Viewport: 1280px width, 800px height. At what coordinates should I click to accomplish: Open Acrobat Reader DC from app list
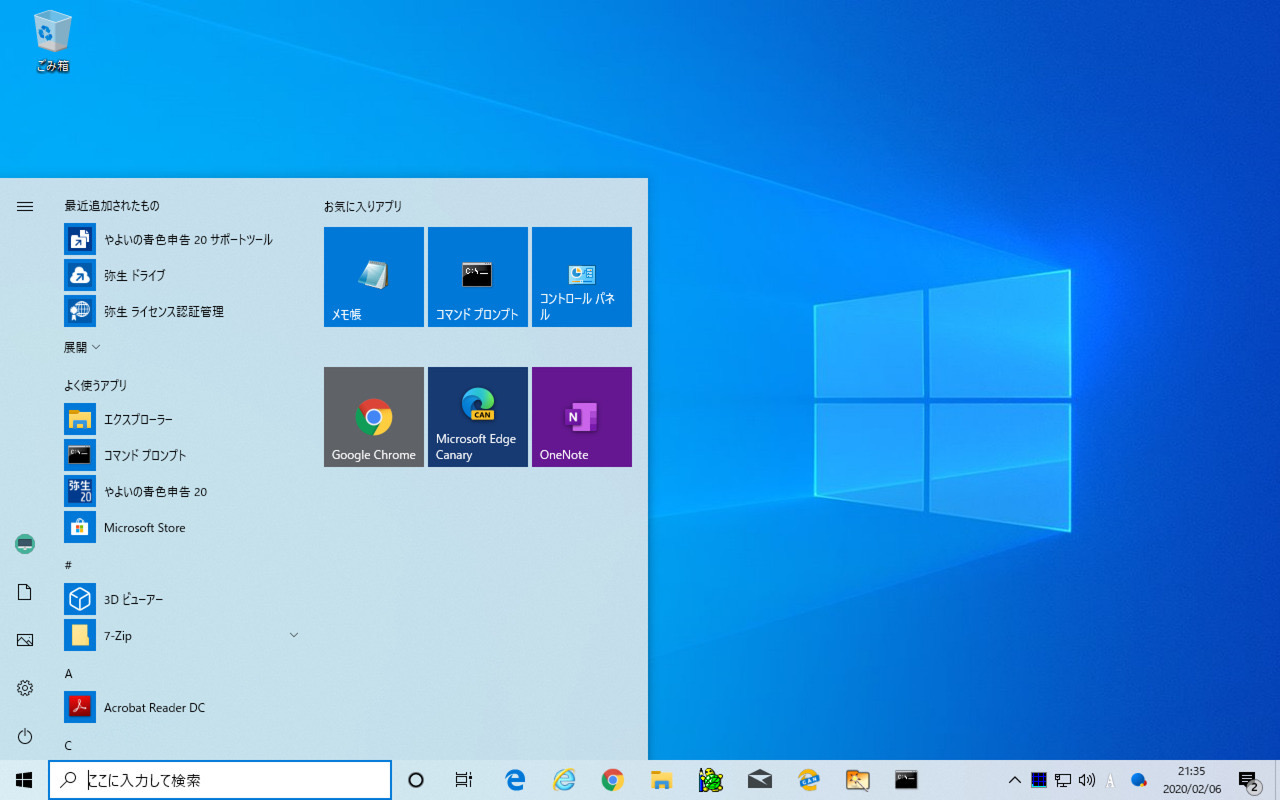[154, 707]
